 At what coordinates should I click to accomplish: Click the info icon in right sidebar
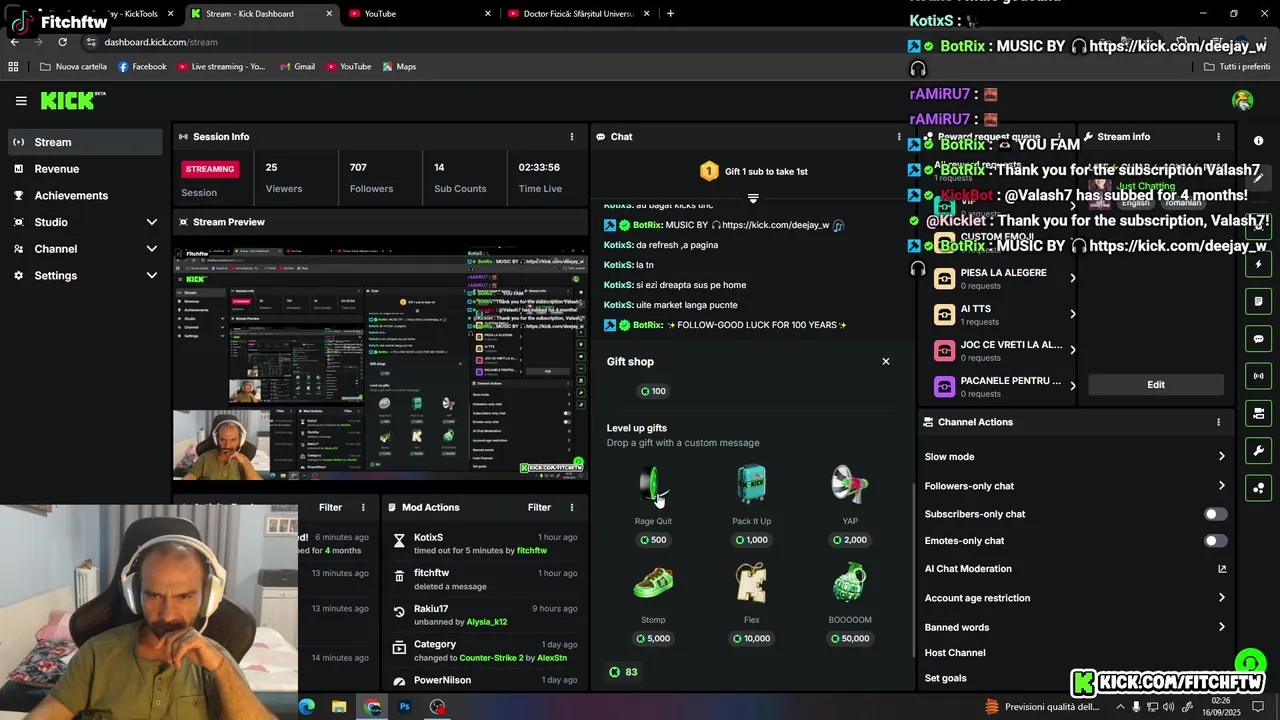(x=1259, y=141)
